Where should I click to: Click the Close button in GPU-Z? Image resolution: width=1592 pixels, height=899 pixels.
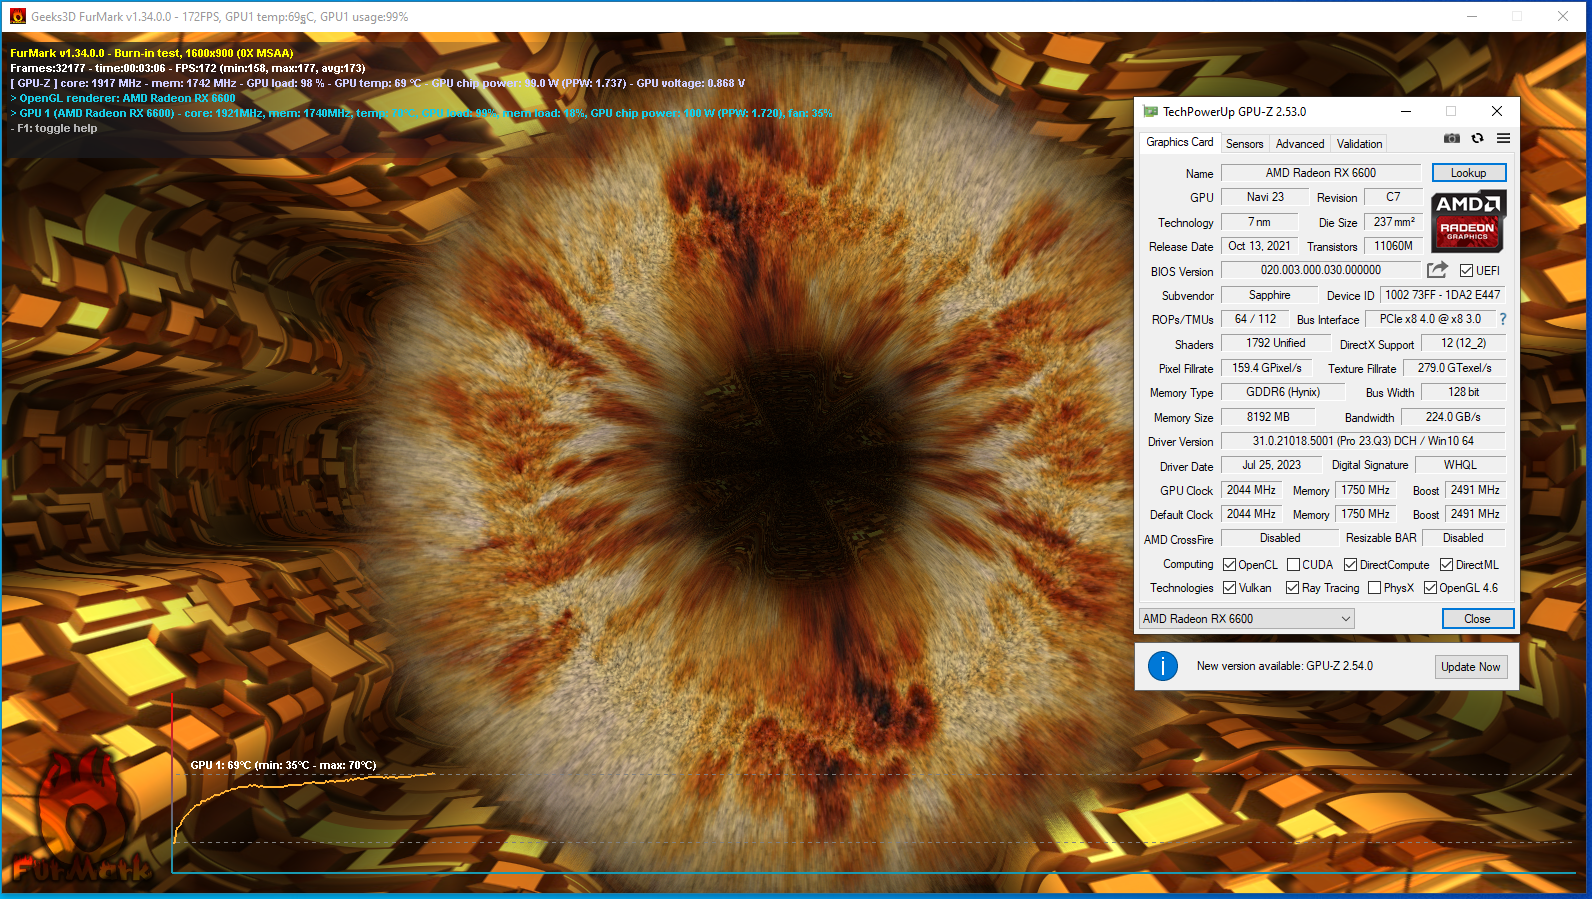tap(1477, 619)
